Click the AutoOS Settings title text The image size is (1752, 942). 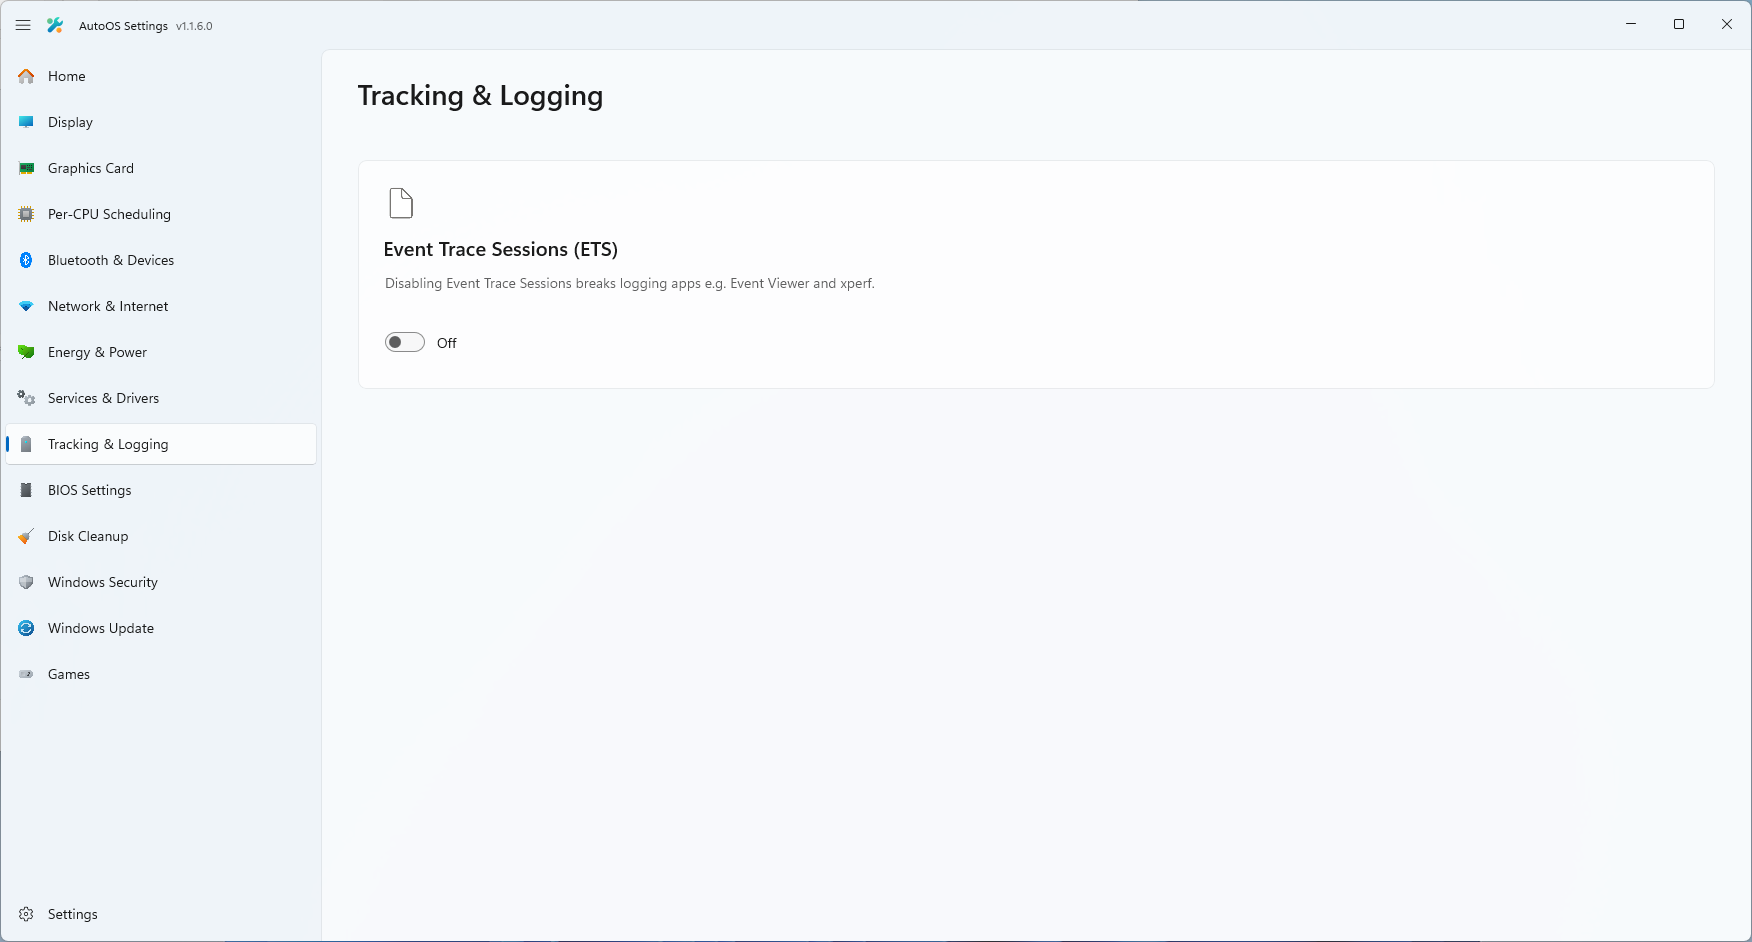coord(123,26)
